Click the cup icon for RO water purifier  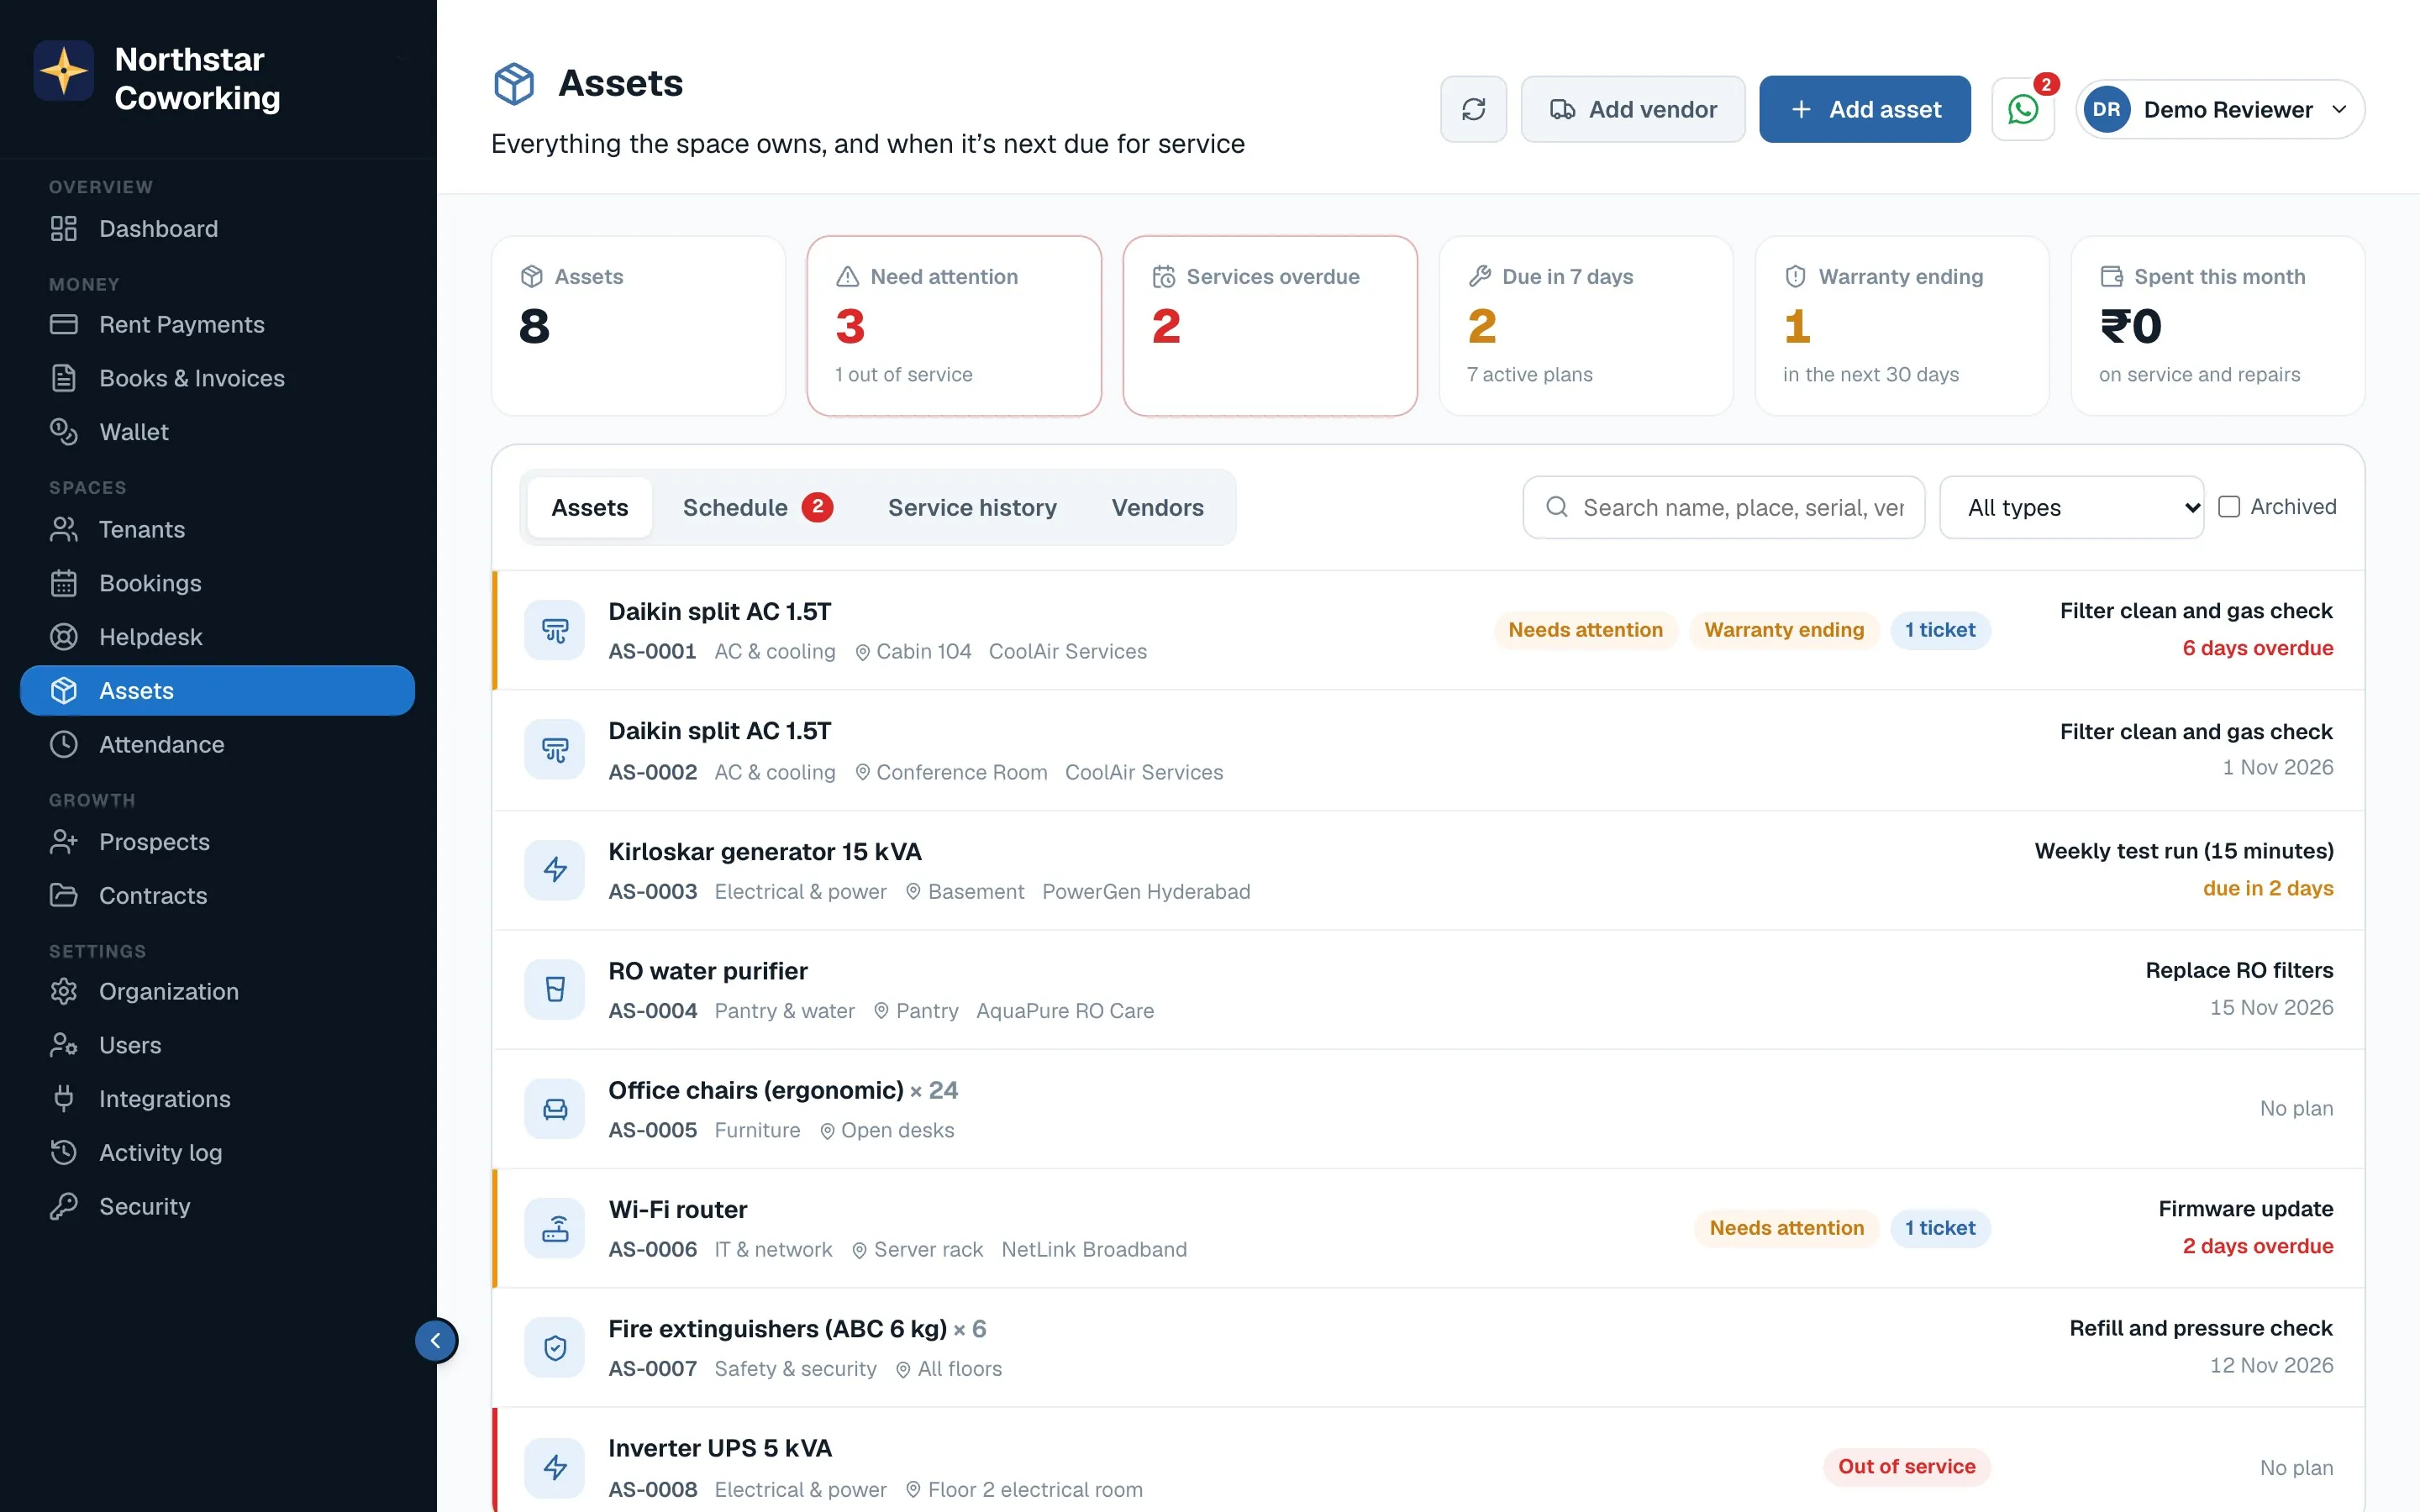click(555, 989)
